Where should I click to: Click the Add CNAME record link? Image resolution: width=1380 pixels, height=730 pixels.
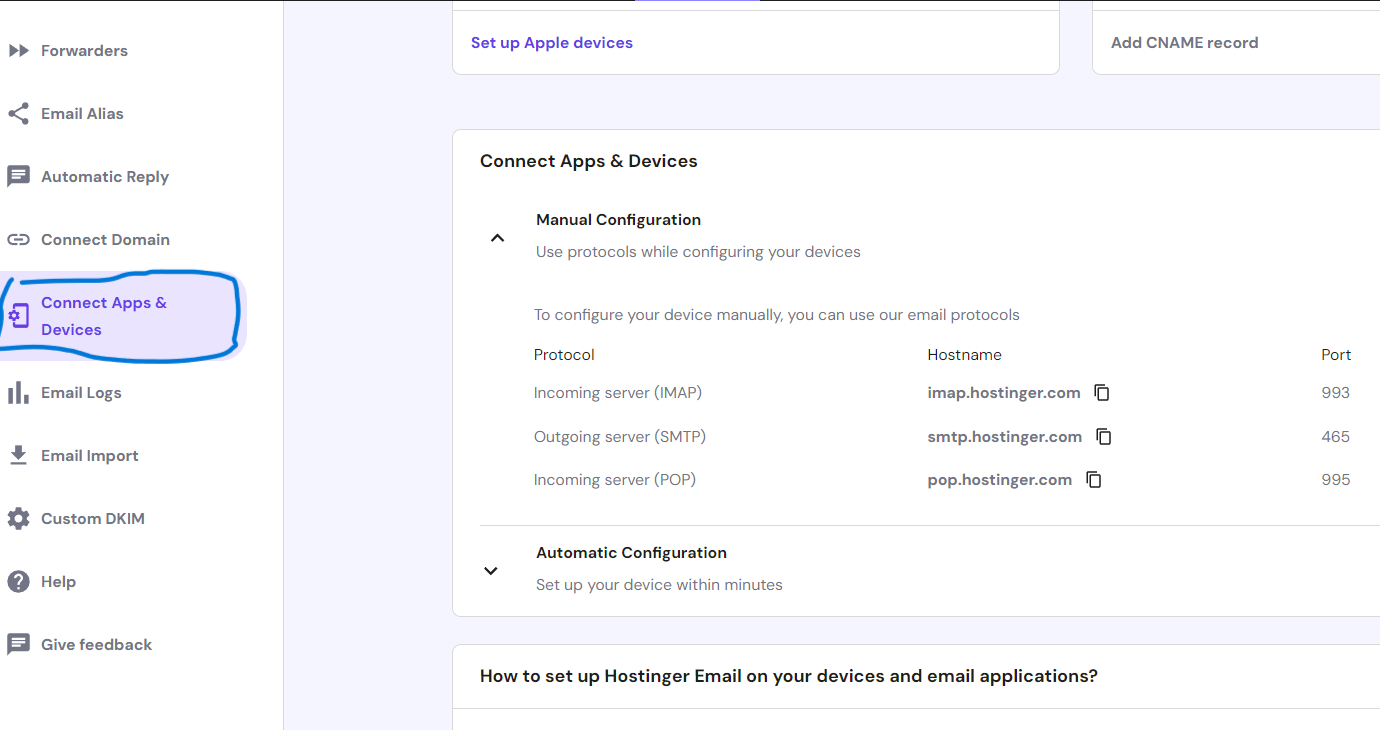pyautogui.click(x=1184, y=43)
